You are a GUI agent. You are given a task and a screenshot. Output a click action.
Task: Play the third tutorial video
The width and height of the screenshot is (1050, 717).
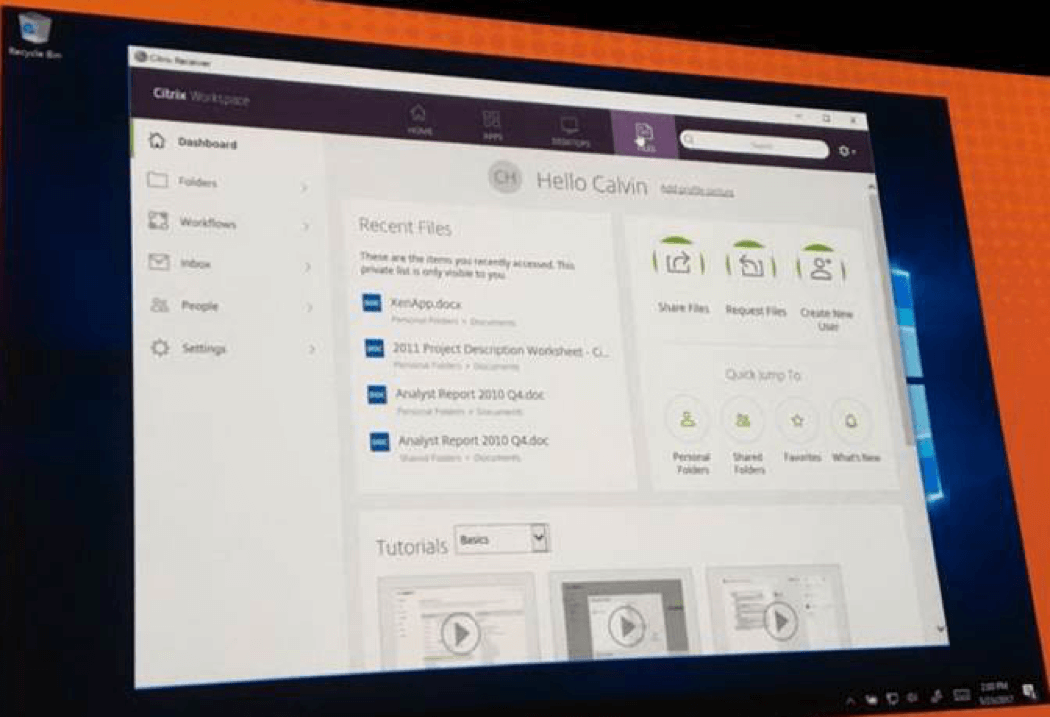pos(779,621)
